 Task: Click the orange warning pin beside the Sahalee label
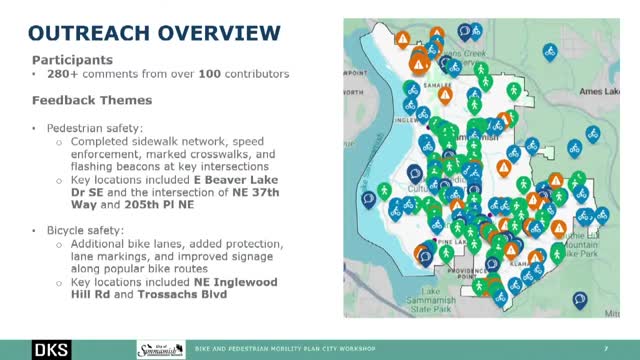coord(445,95)
